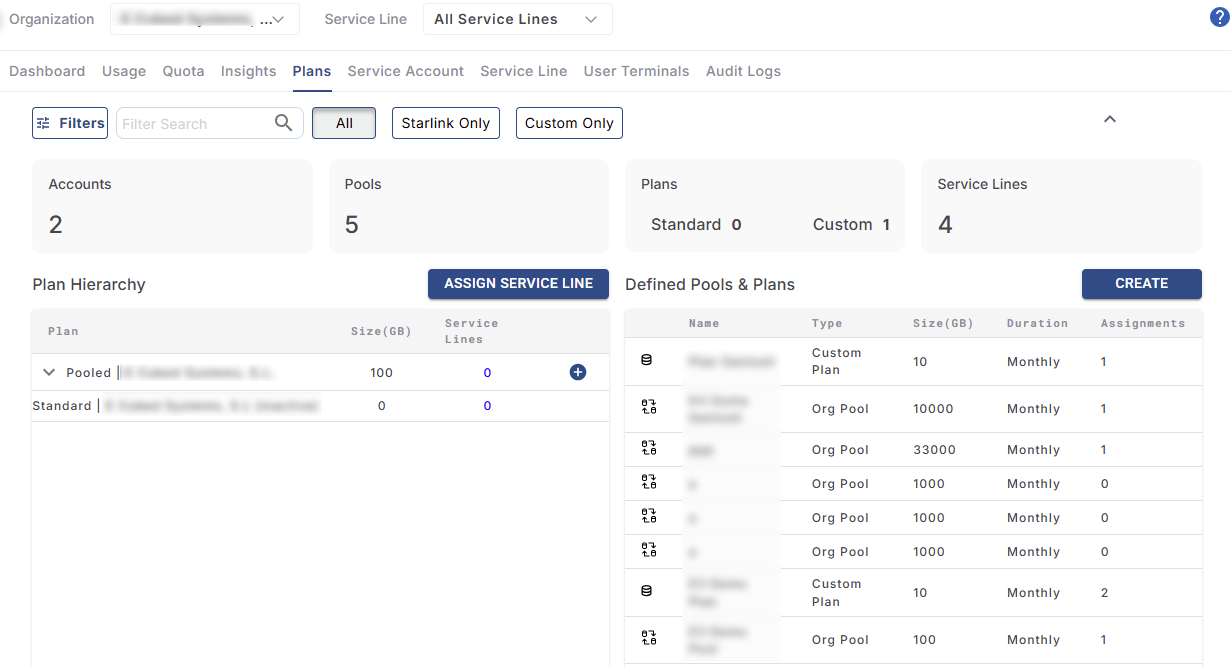Viewport: 1231px width, 667px height.
Task: Click the custom plan icon in first row
Action: [646, 361]
